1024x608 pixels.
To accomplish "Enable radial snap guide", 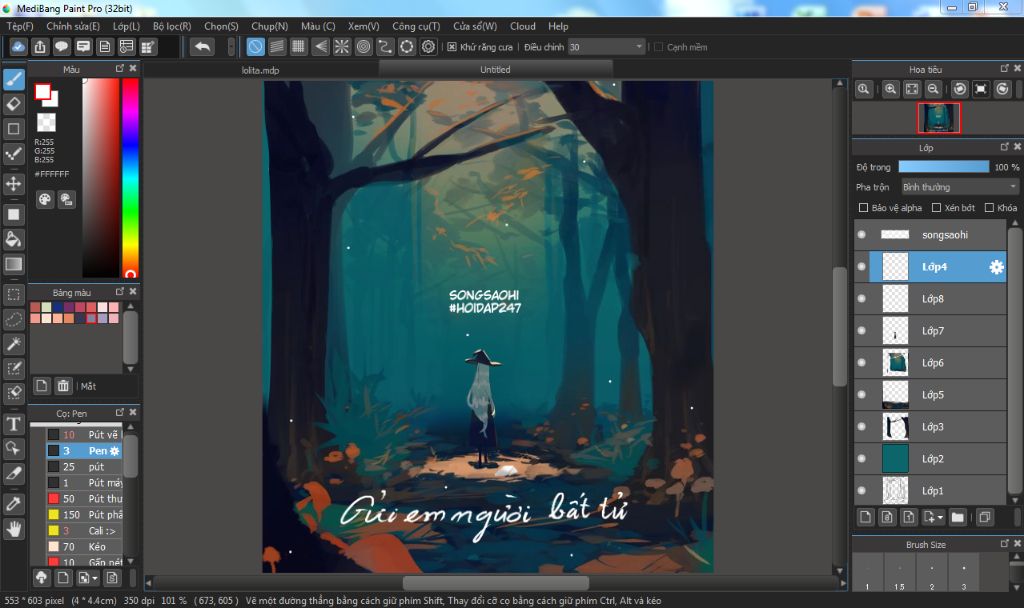I will tap(342, 46).
